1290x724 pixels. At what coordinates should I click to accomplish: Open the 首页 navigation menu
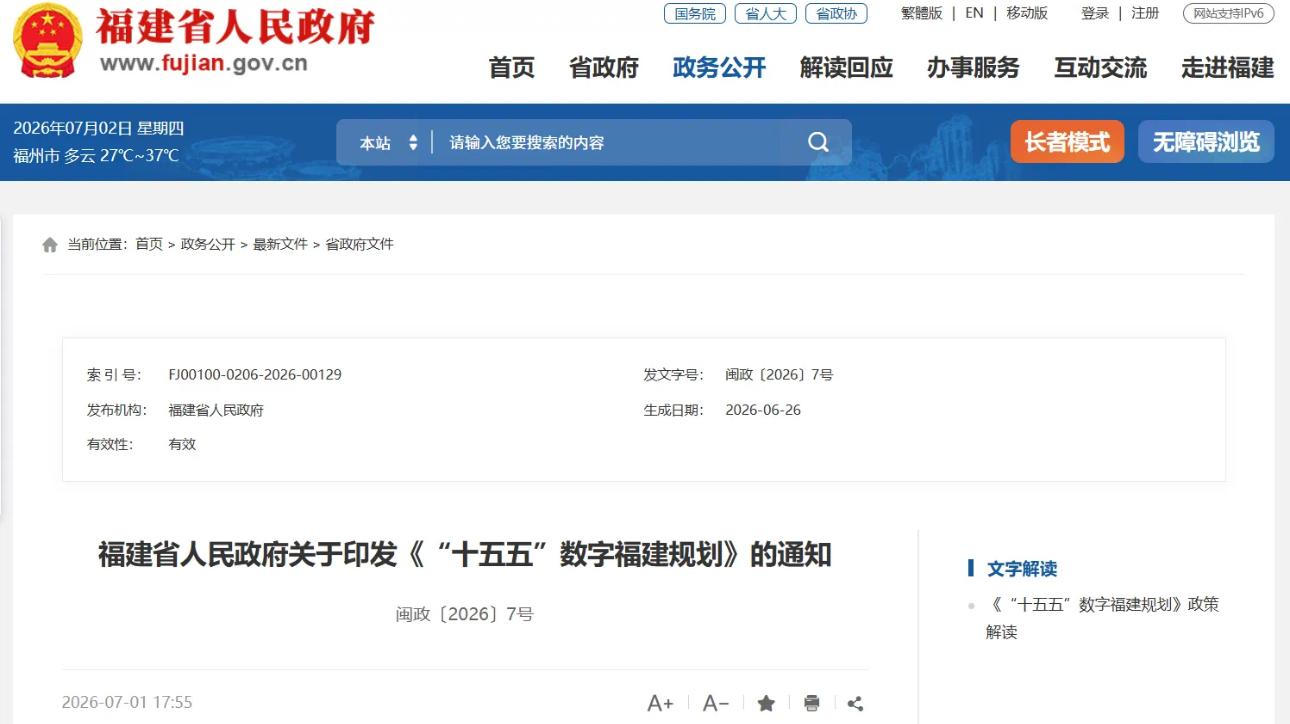[x=512, y=68]
